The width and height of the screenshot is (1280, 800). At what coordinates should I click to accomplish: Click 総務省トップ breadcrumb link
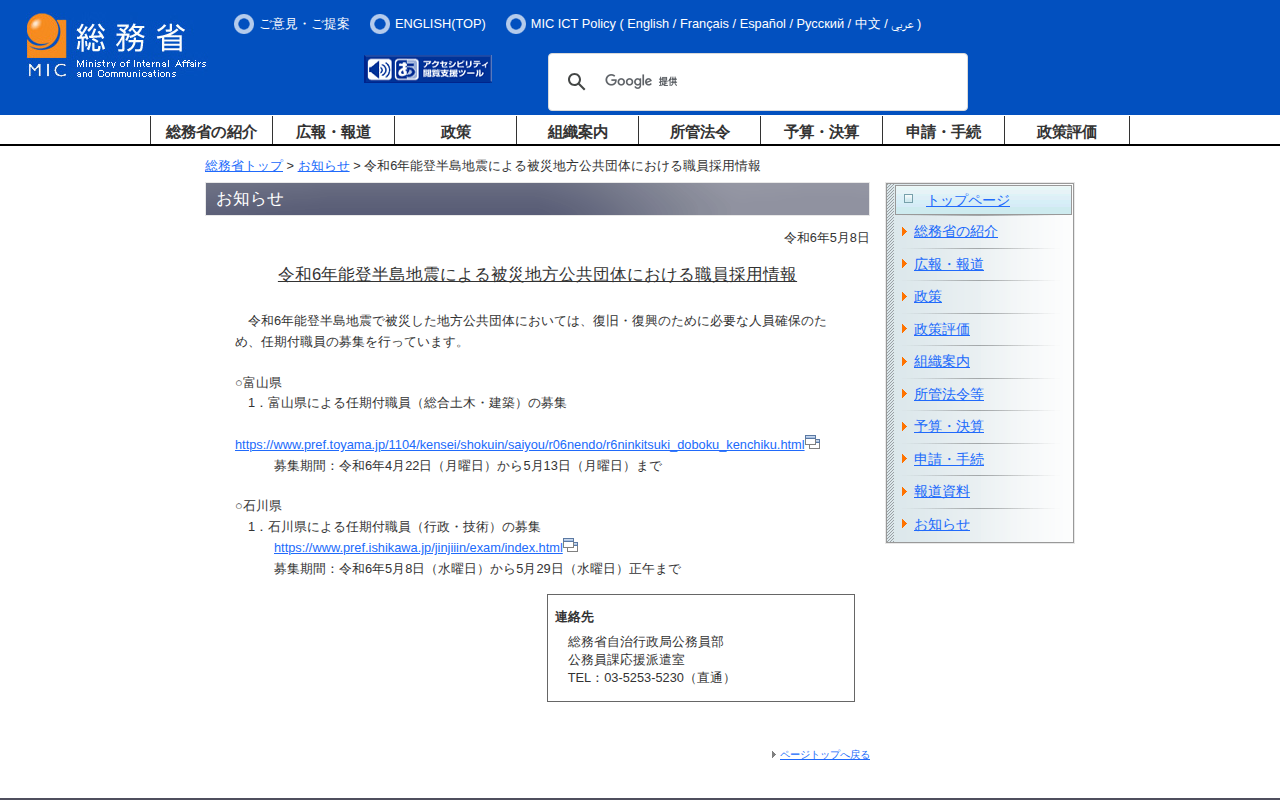click(244, 166)
